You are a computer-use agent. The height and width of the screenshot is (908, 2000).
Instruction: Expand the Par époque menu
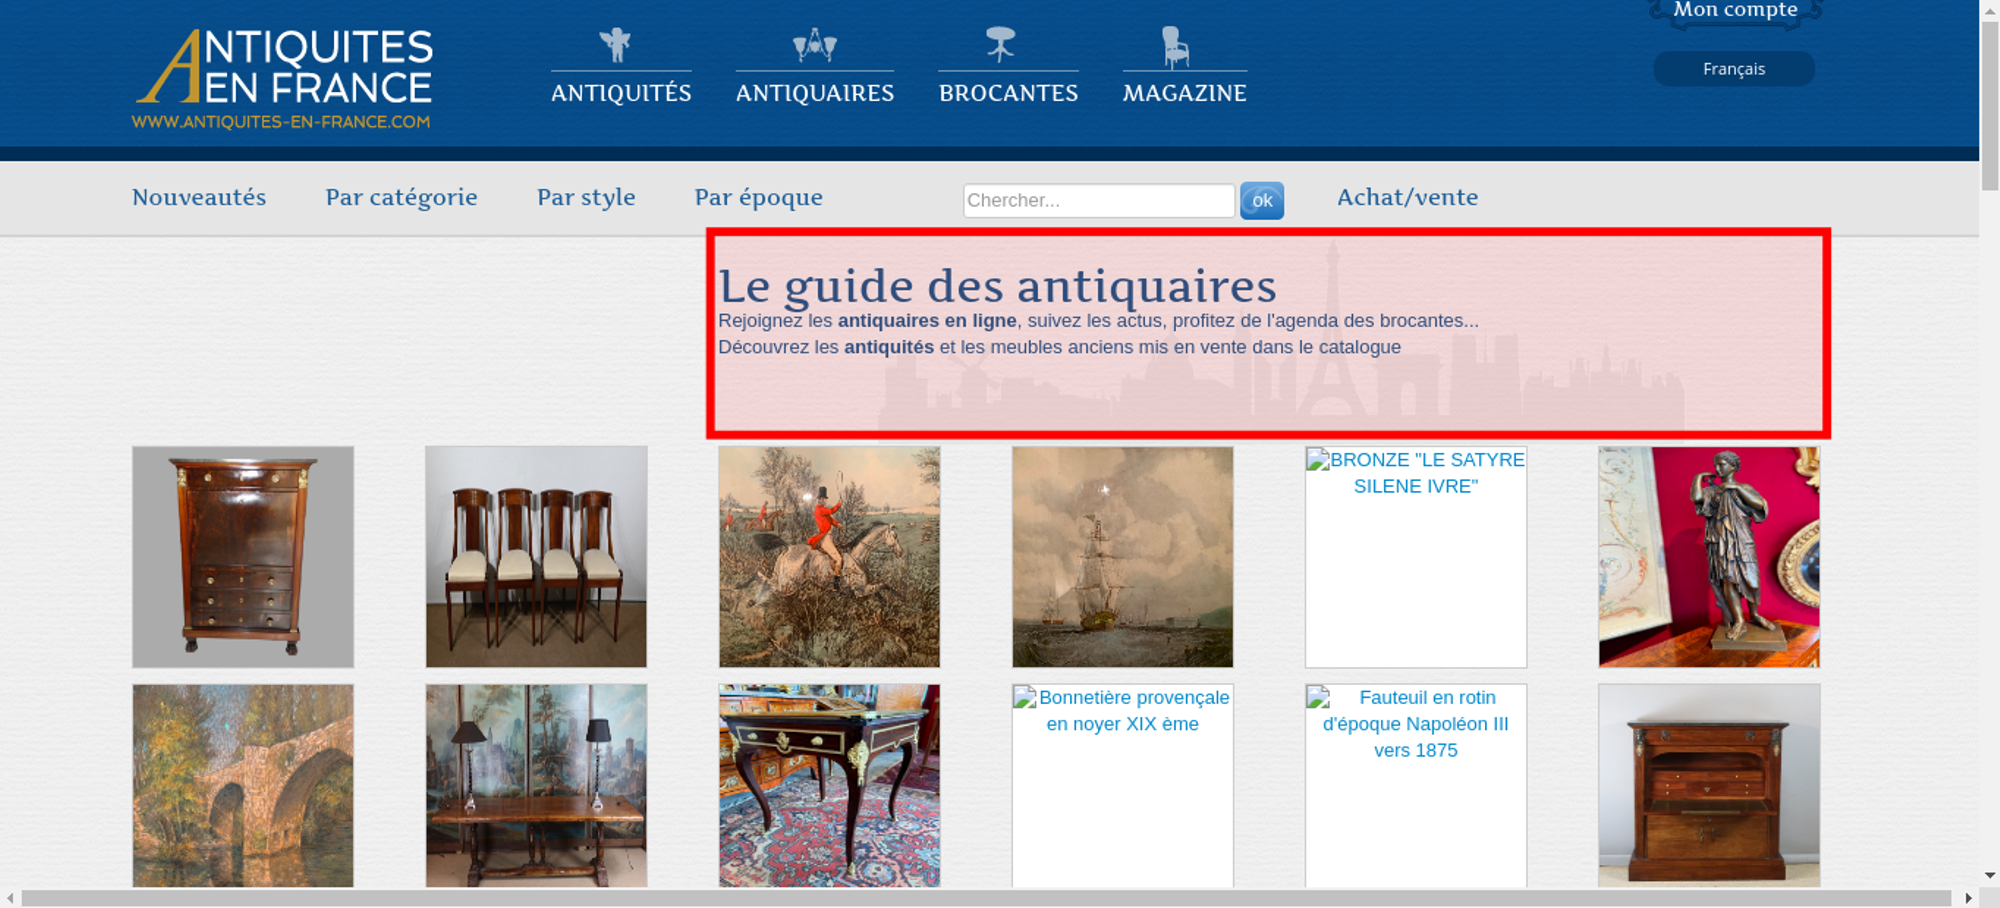point(758,198)
